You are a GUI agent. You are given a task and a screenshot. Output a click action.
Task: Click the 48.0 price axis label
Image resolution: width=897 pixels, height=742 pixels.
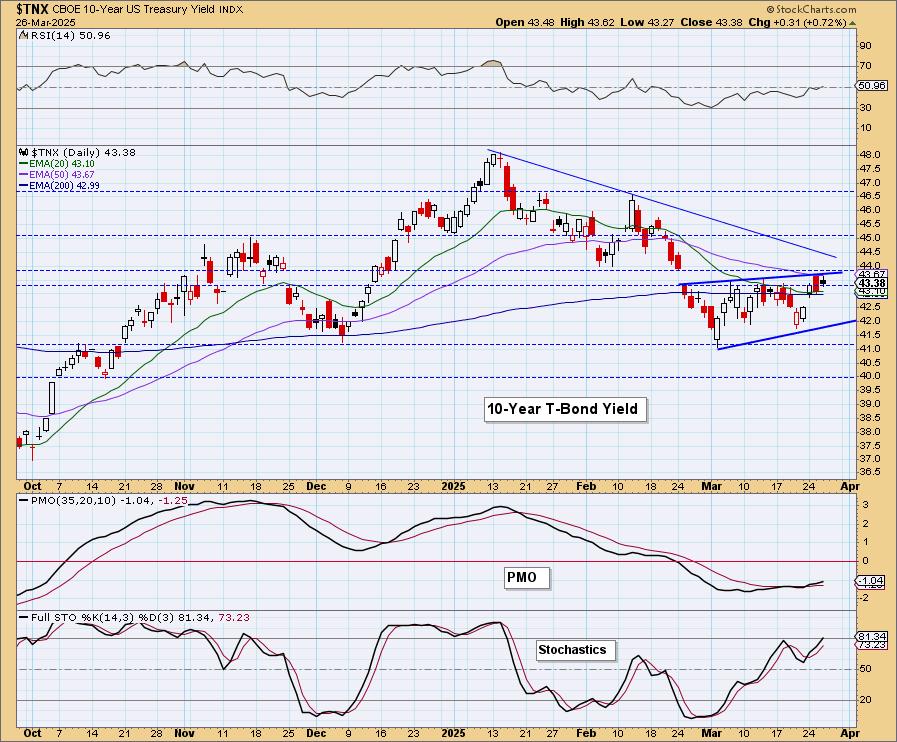(x=870, y=154)
